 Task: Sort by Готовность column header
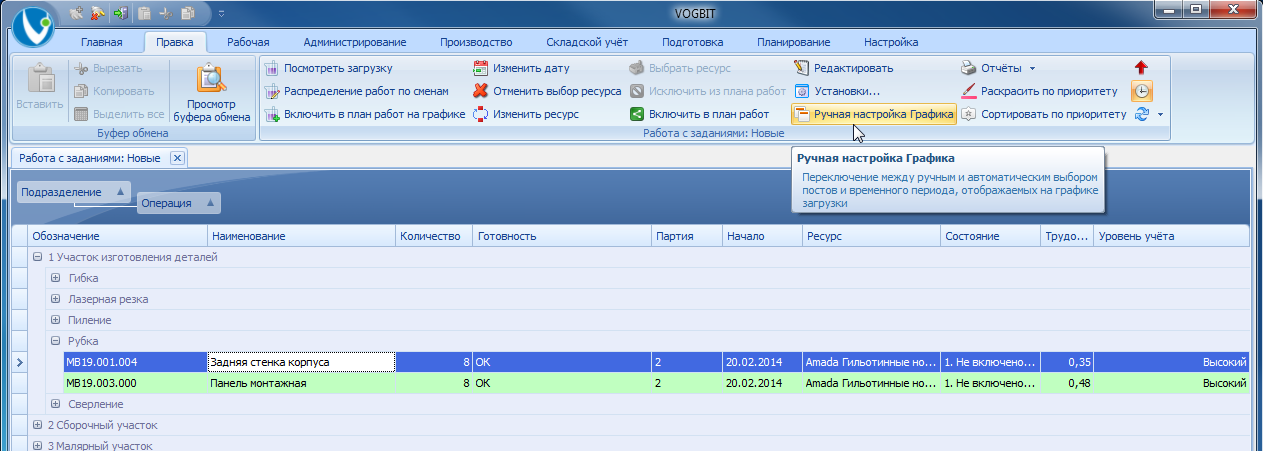pyautogui.click(x=562, y=236)
